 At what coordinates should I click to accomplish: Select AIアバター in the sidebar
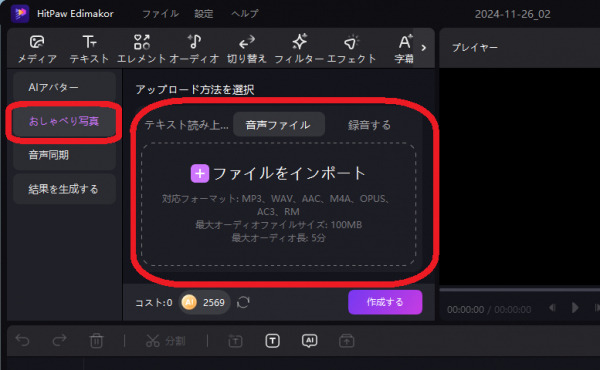tap(64, 87)
